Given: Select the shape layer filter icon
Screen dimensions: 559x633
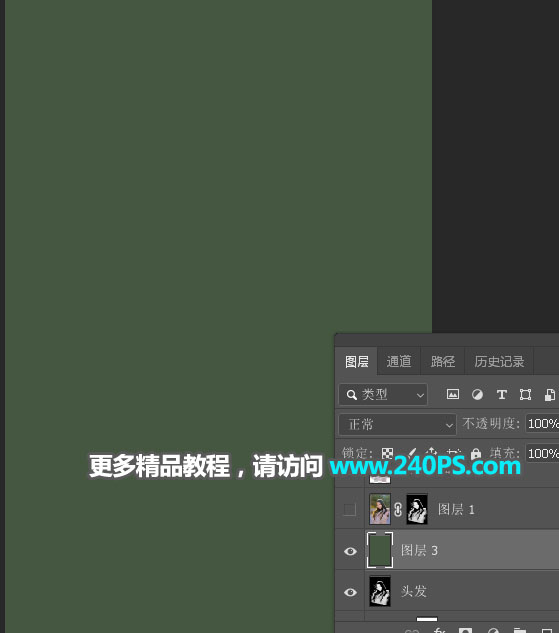Looking at the screenshot, I should 525,394.
